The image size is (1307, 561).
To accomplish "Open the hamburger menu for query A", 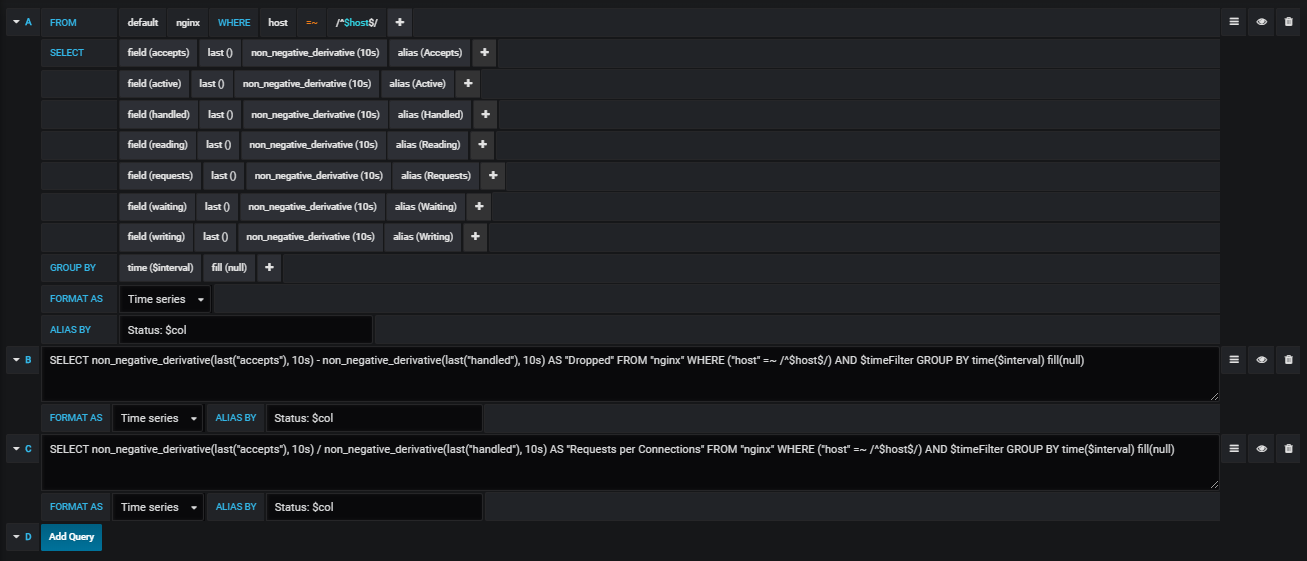I will [1234, 22].
